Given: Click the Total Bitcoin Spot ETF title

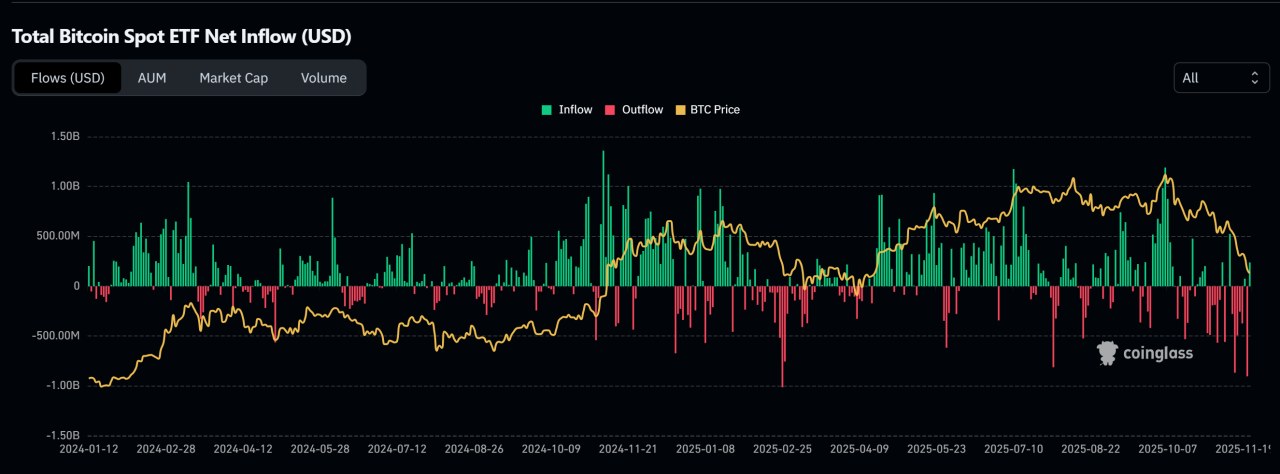Looking at the screenshot, I should (181, 36).
